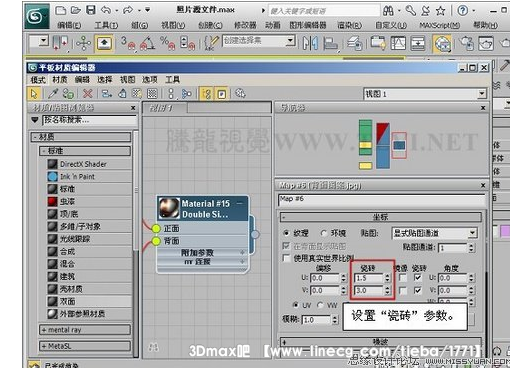
Task: Click the binoculars search icon
Action: click(x=388, y=11)
